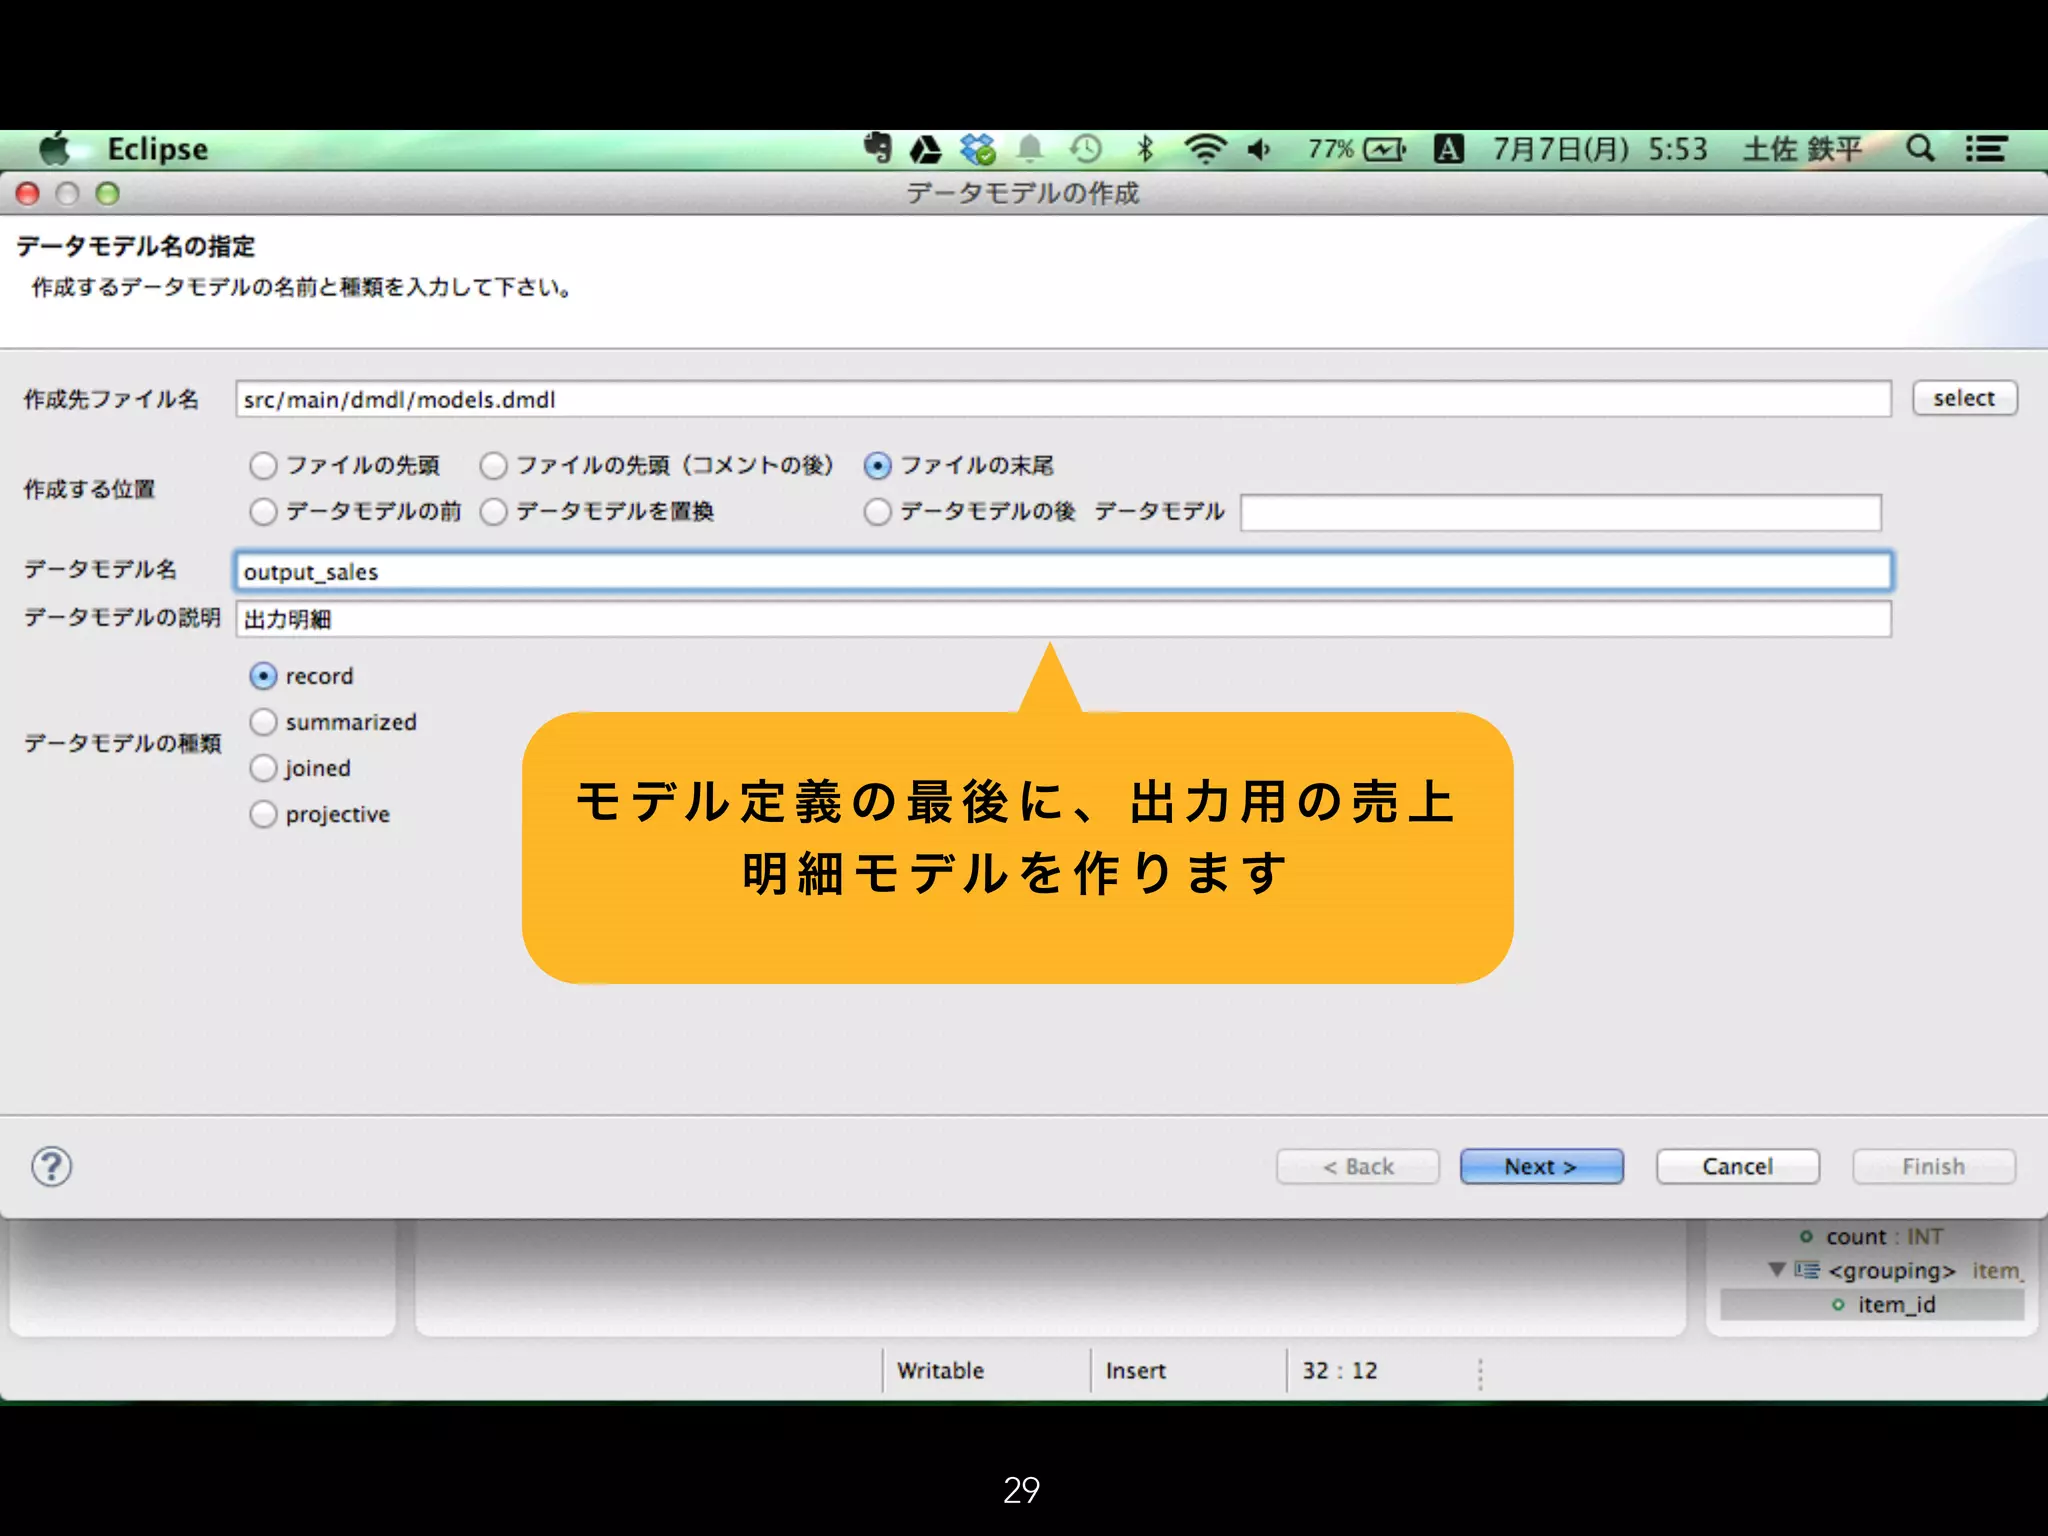Select ファイルの先頭 position option
Screen dimensions: 2048x1536
coord(264,465)
